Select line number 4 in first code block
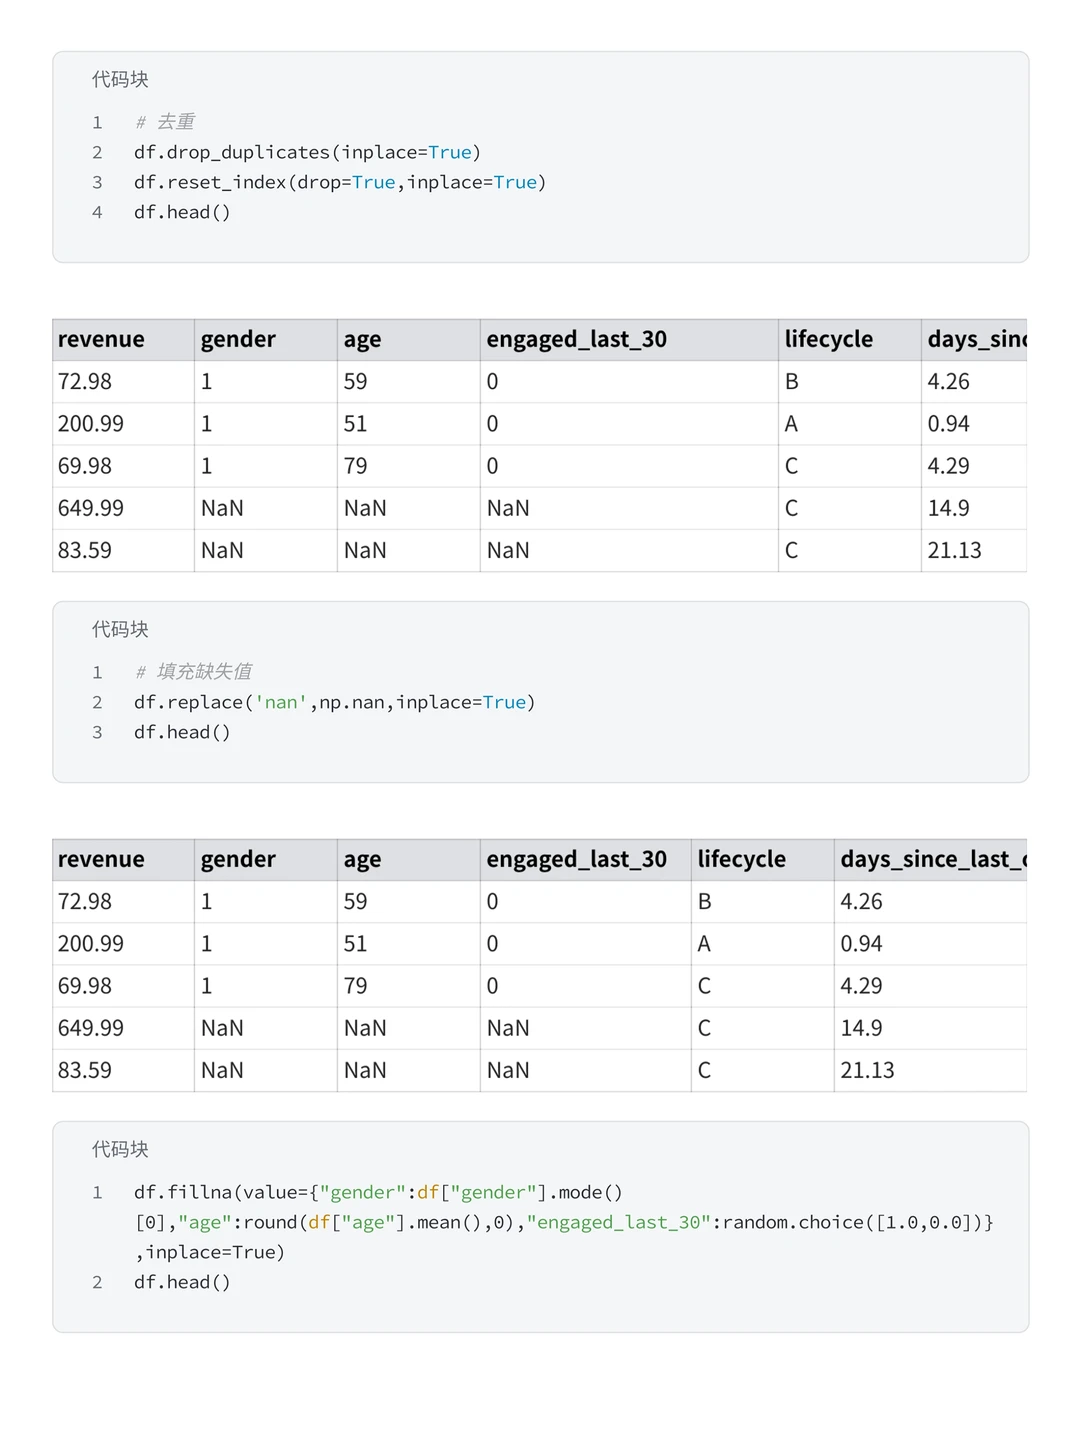1080x1440 pixels. tap(97, 212)
